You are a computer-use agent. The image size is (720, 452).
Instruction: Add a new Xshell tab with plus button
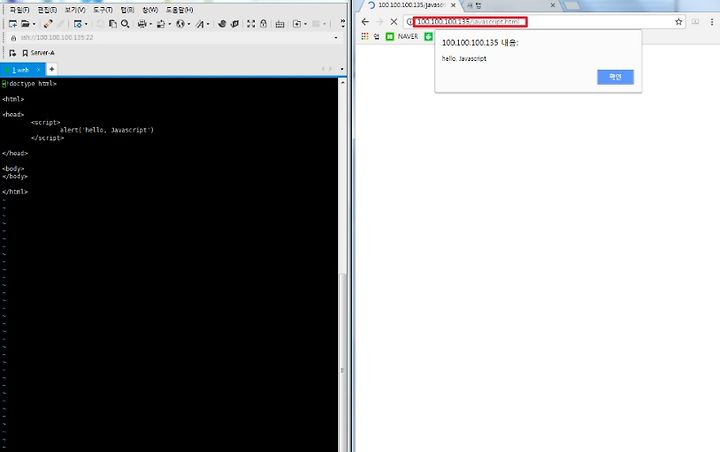click(51, 69)
